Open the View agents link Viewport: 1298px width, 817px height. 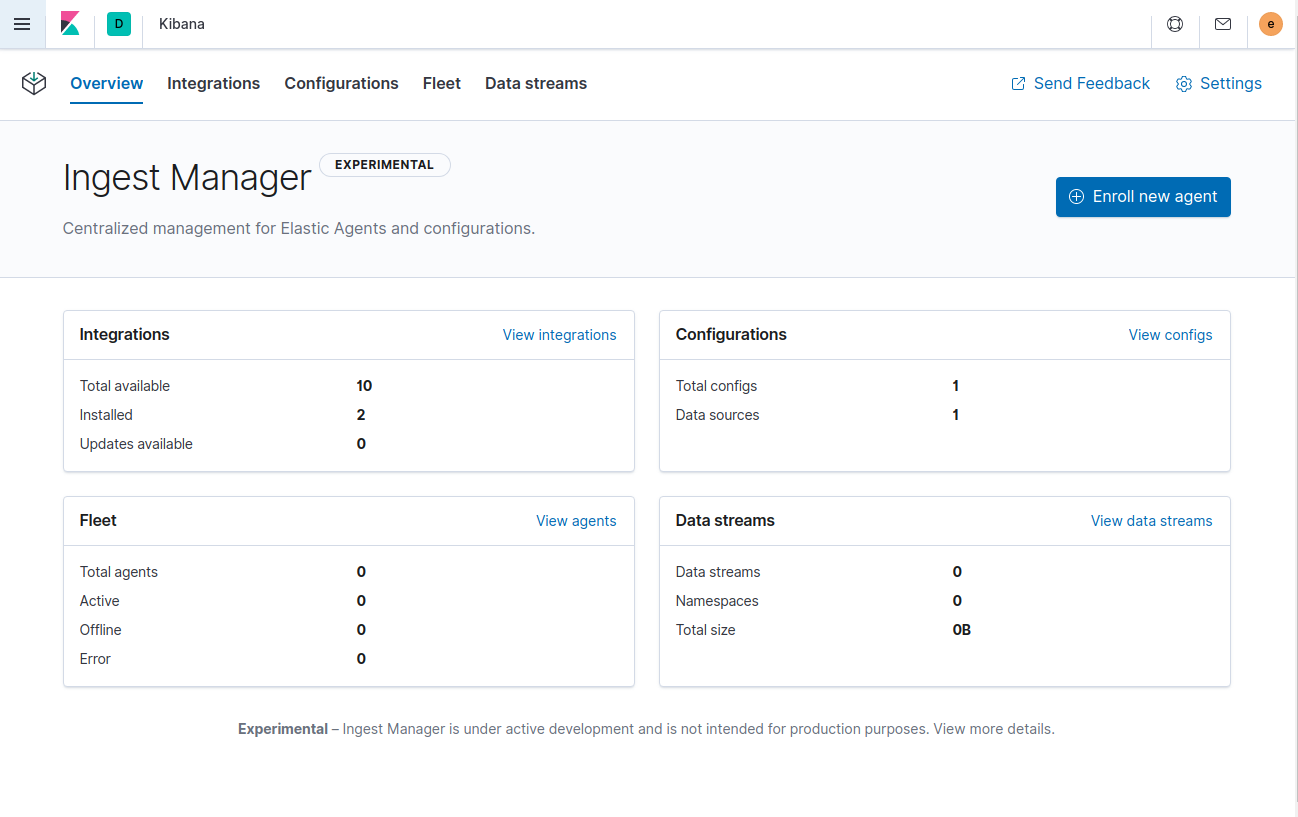coord(576,521)
